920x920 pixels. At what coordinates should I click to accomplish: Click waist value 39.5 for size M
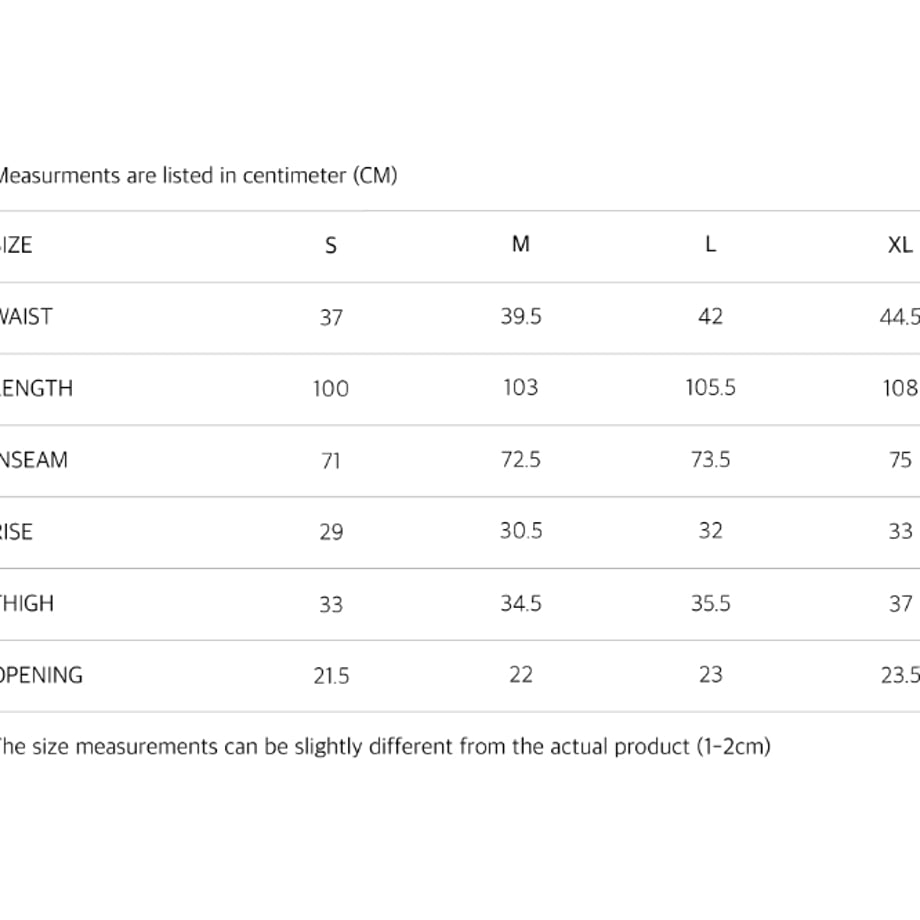click(x=521, y=317)
